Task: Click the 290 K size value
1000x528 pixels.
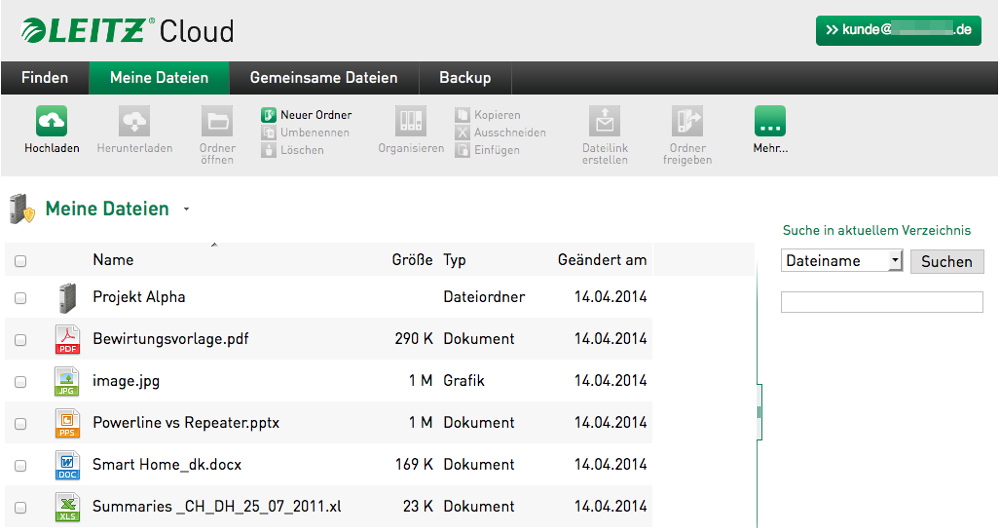Action: click(x=414, y=339)
